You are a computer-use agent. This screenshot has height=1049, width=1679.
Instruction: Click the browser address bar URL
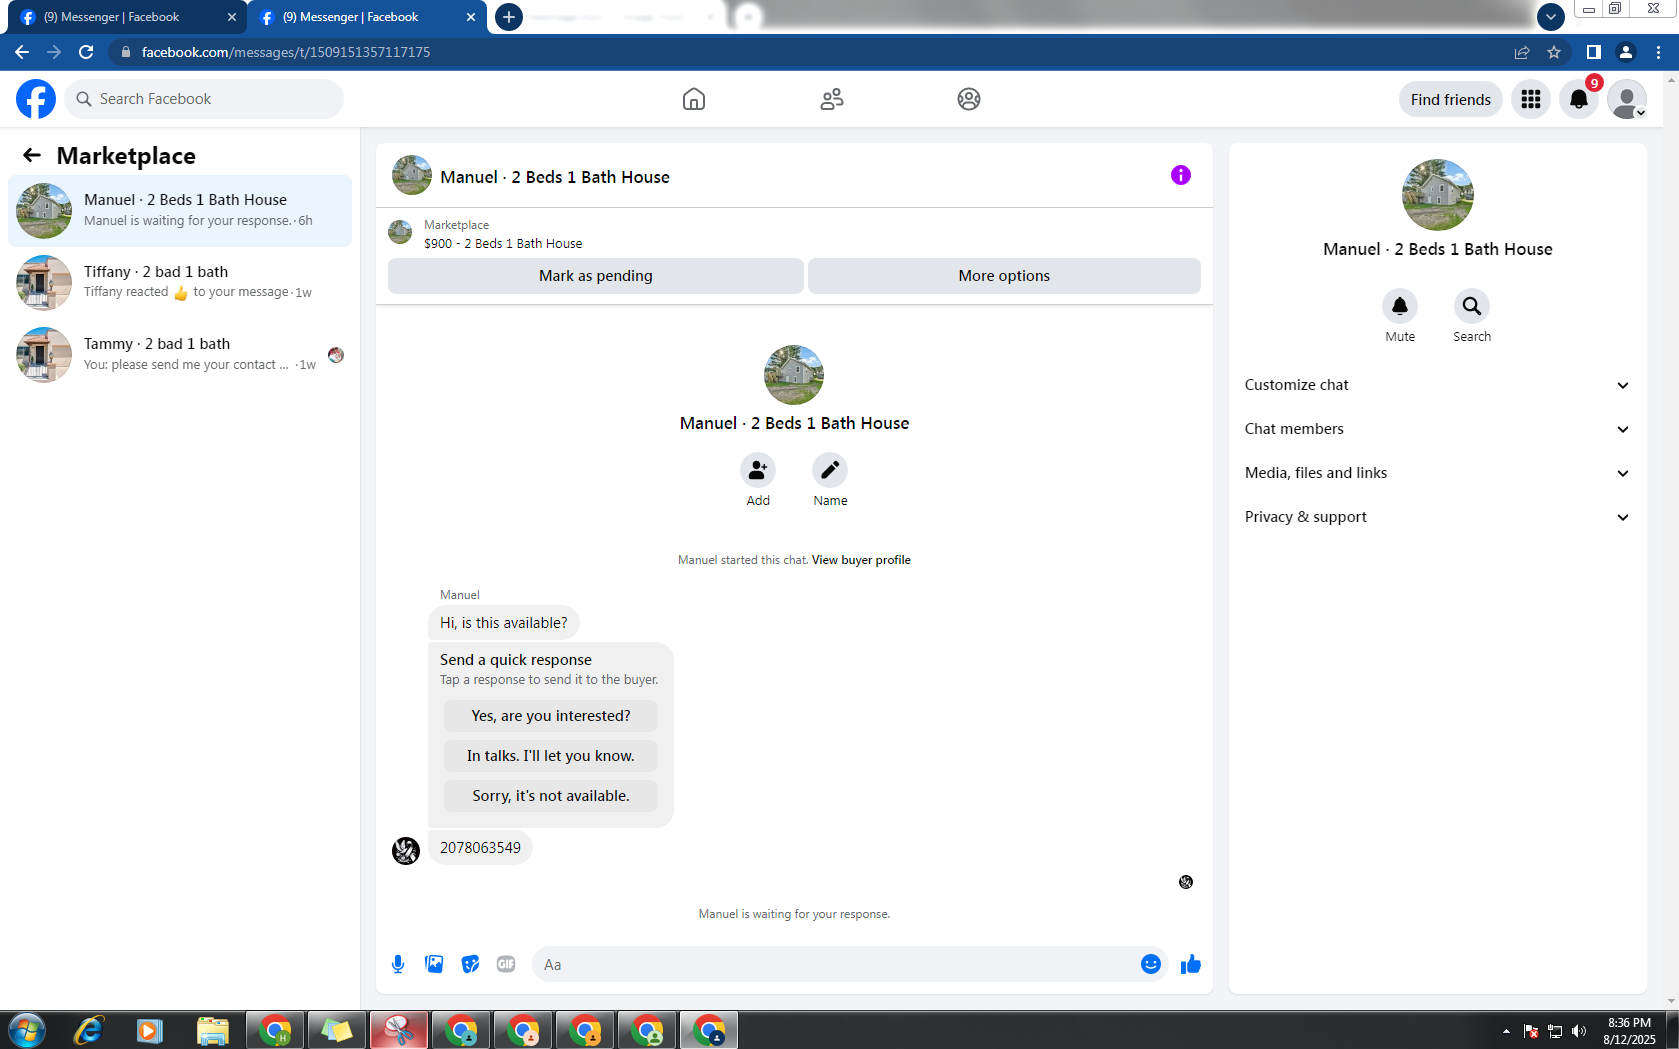pyautogui.click(x=286, y=52)
